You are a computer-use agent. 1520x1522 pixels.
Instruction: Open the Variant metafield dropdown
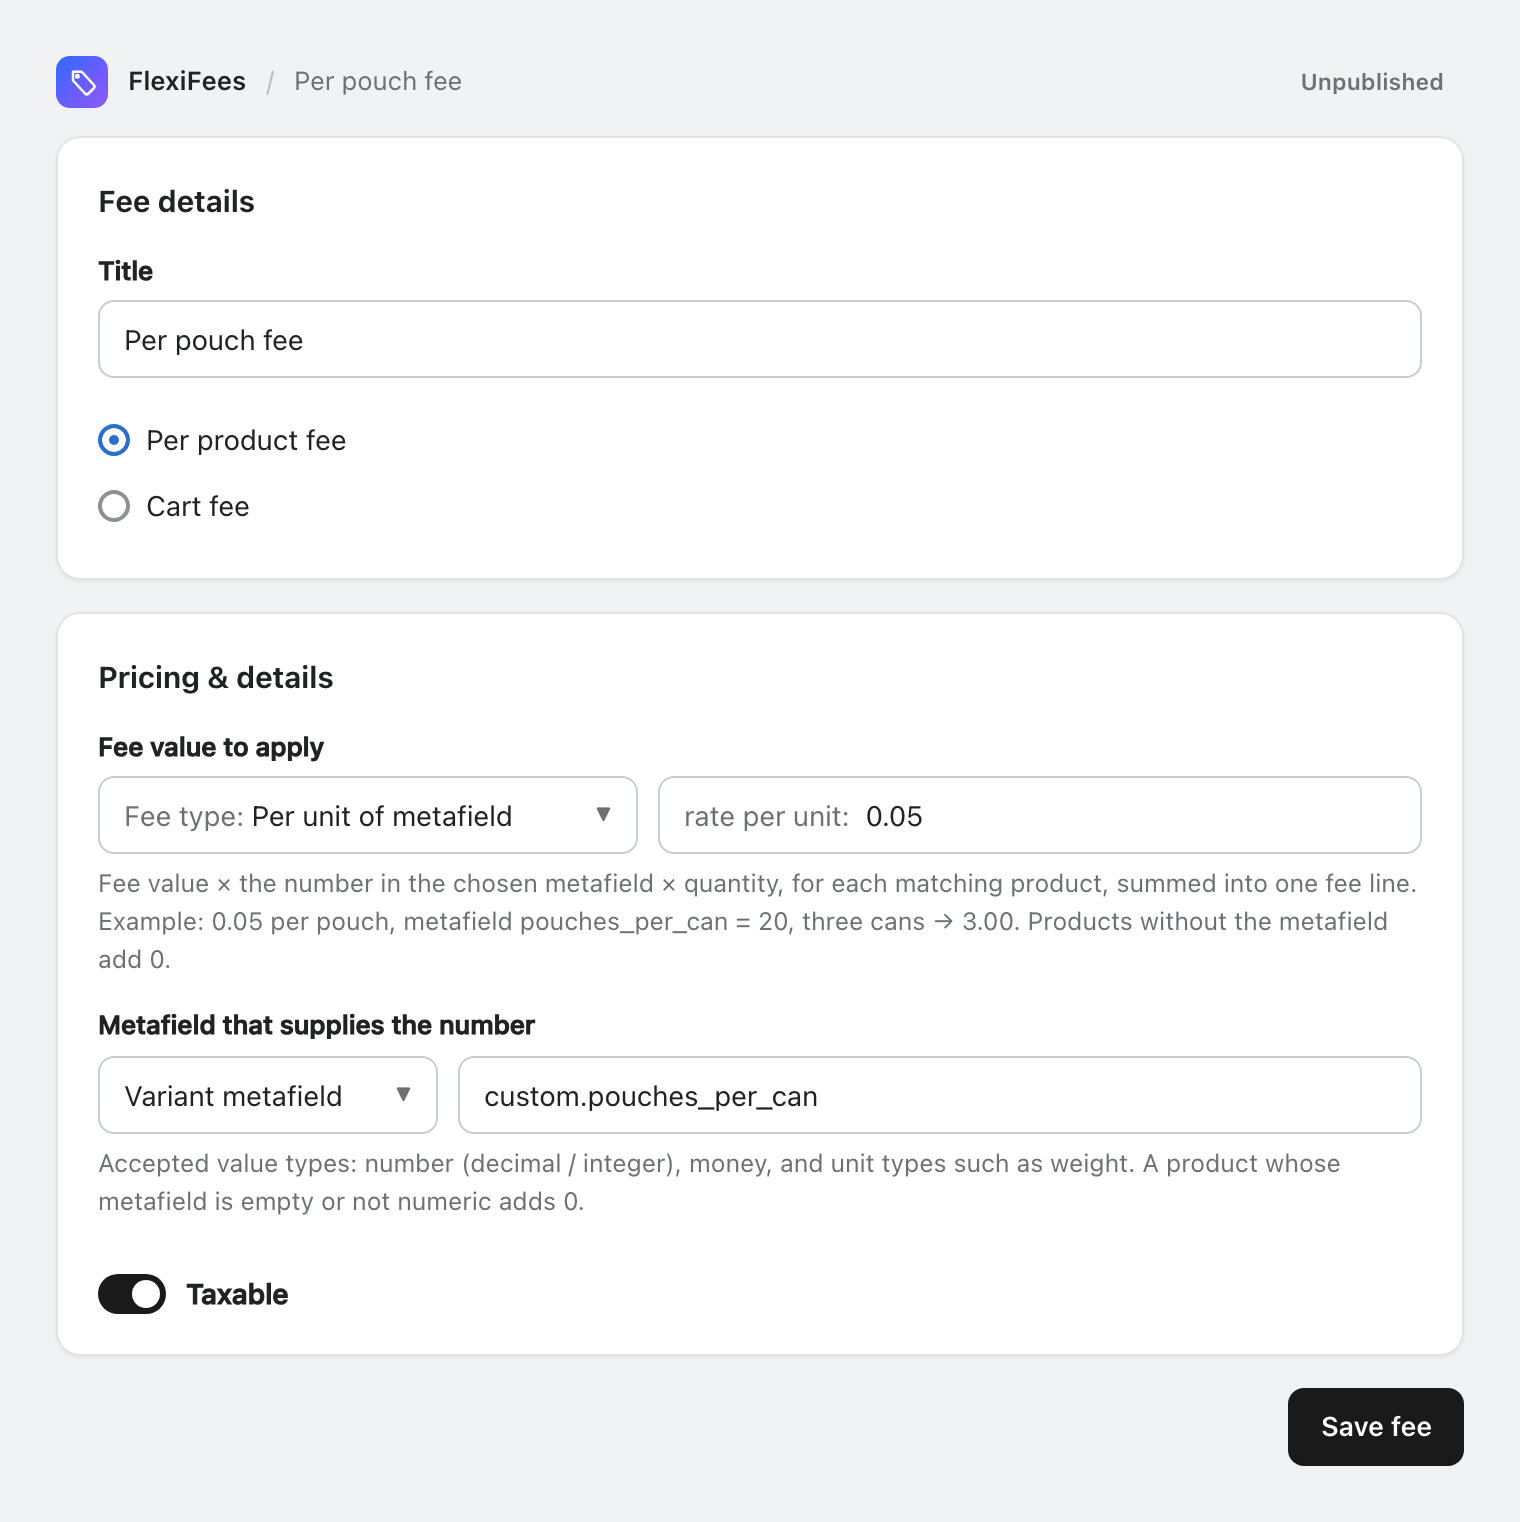268,1095
